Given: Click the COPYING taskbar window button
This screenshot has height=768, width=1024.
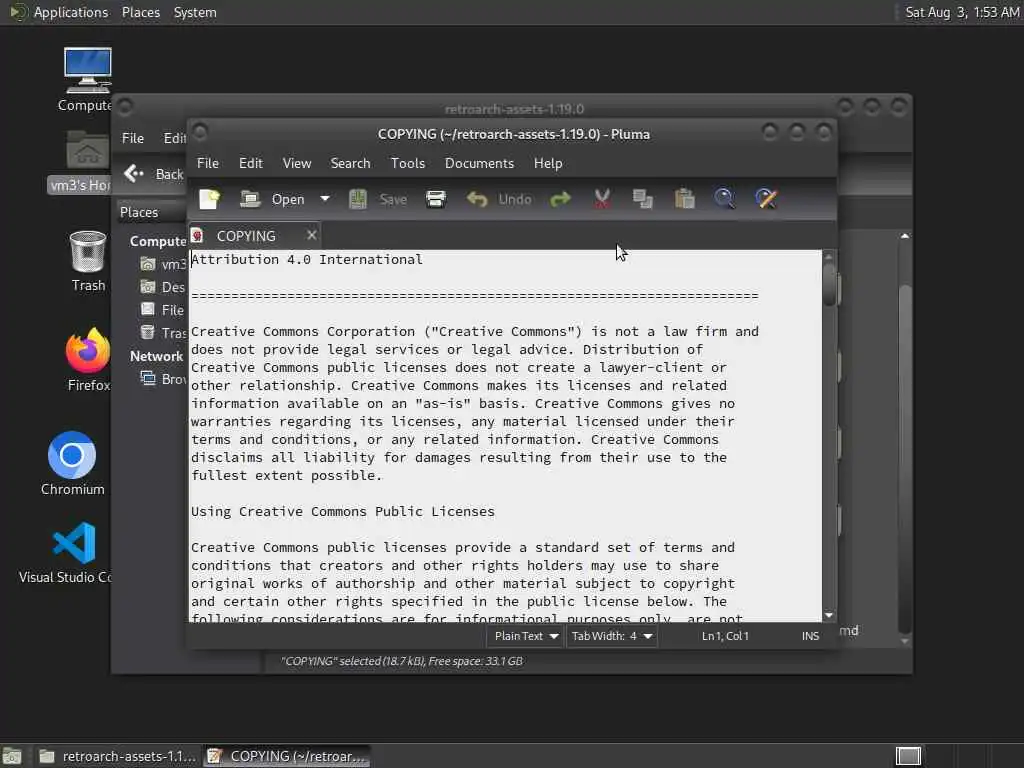Looking at the screenshot, I should pos(288,756).
